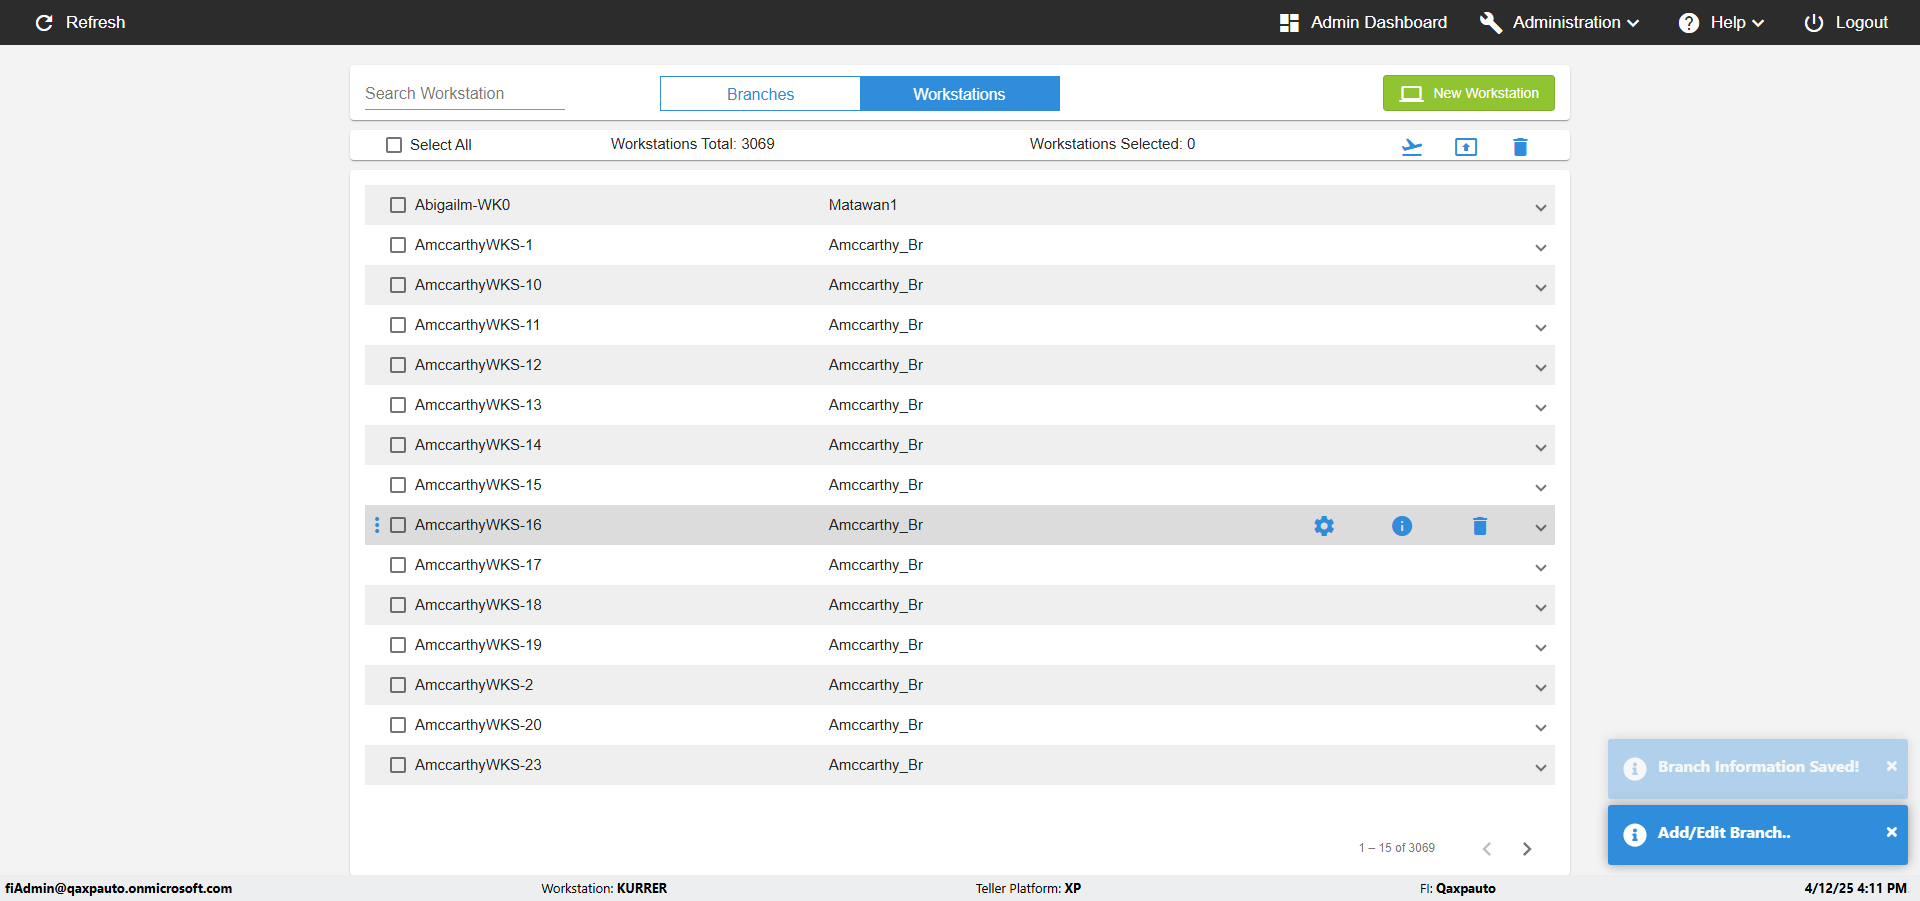The width and height of the screenshot is (1920, 901).
Task: Click the New Workstation button
Action: [x=1468, y=93]
